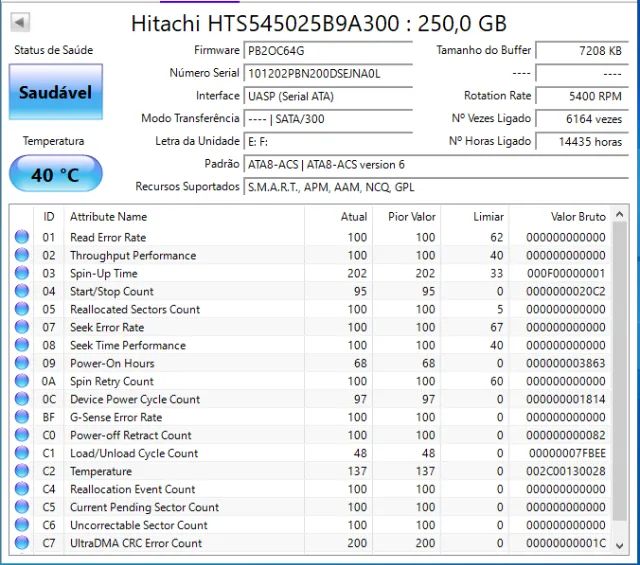Click raw value 000000003863 of Power-On Hours

566,363
